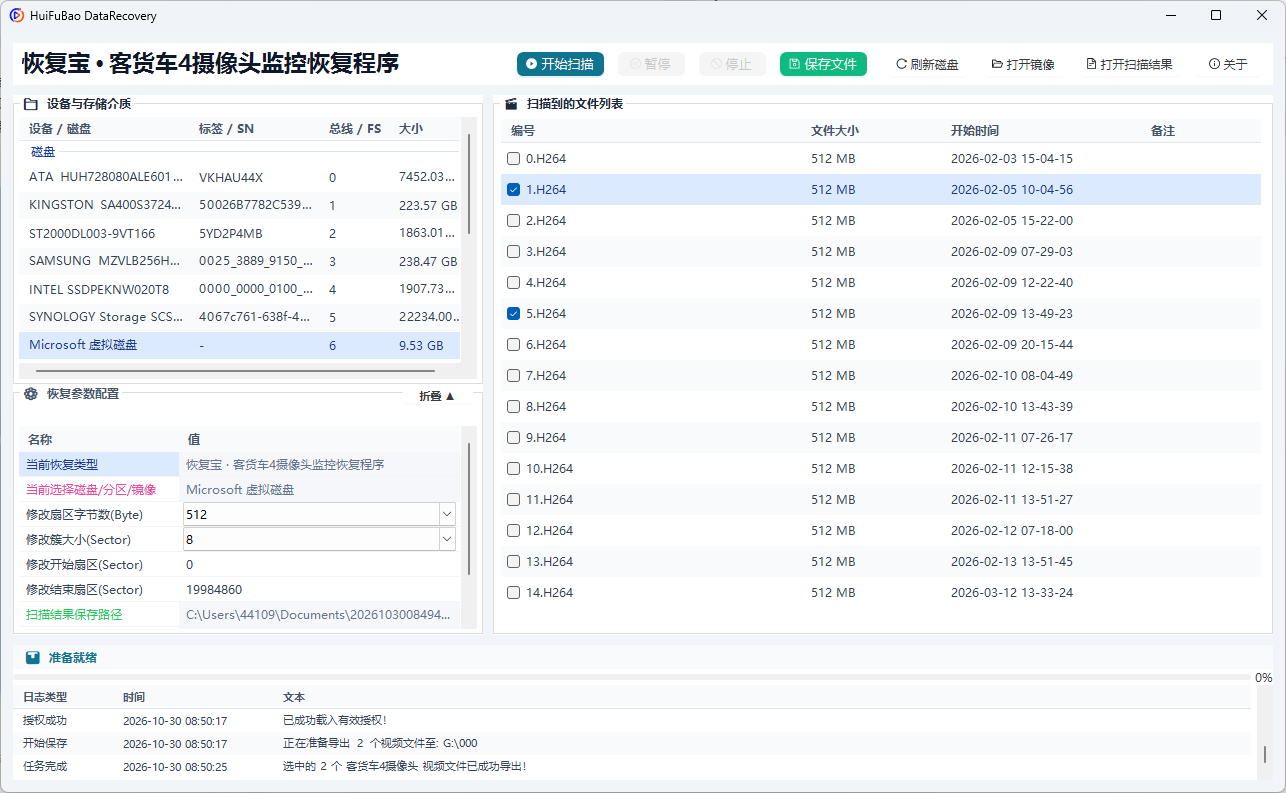Select the 14.H264 checkbox
1286x793 pixels.
(514, 593)
